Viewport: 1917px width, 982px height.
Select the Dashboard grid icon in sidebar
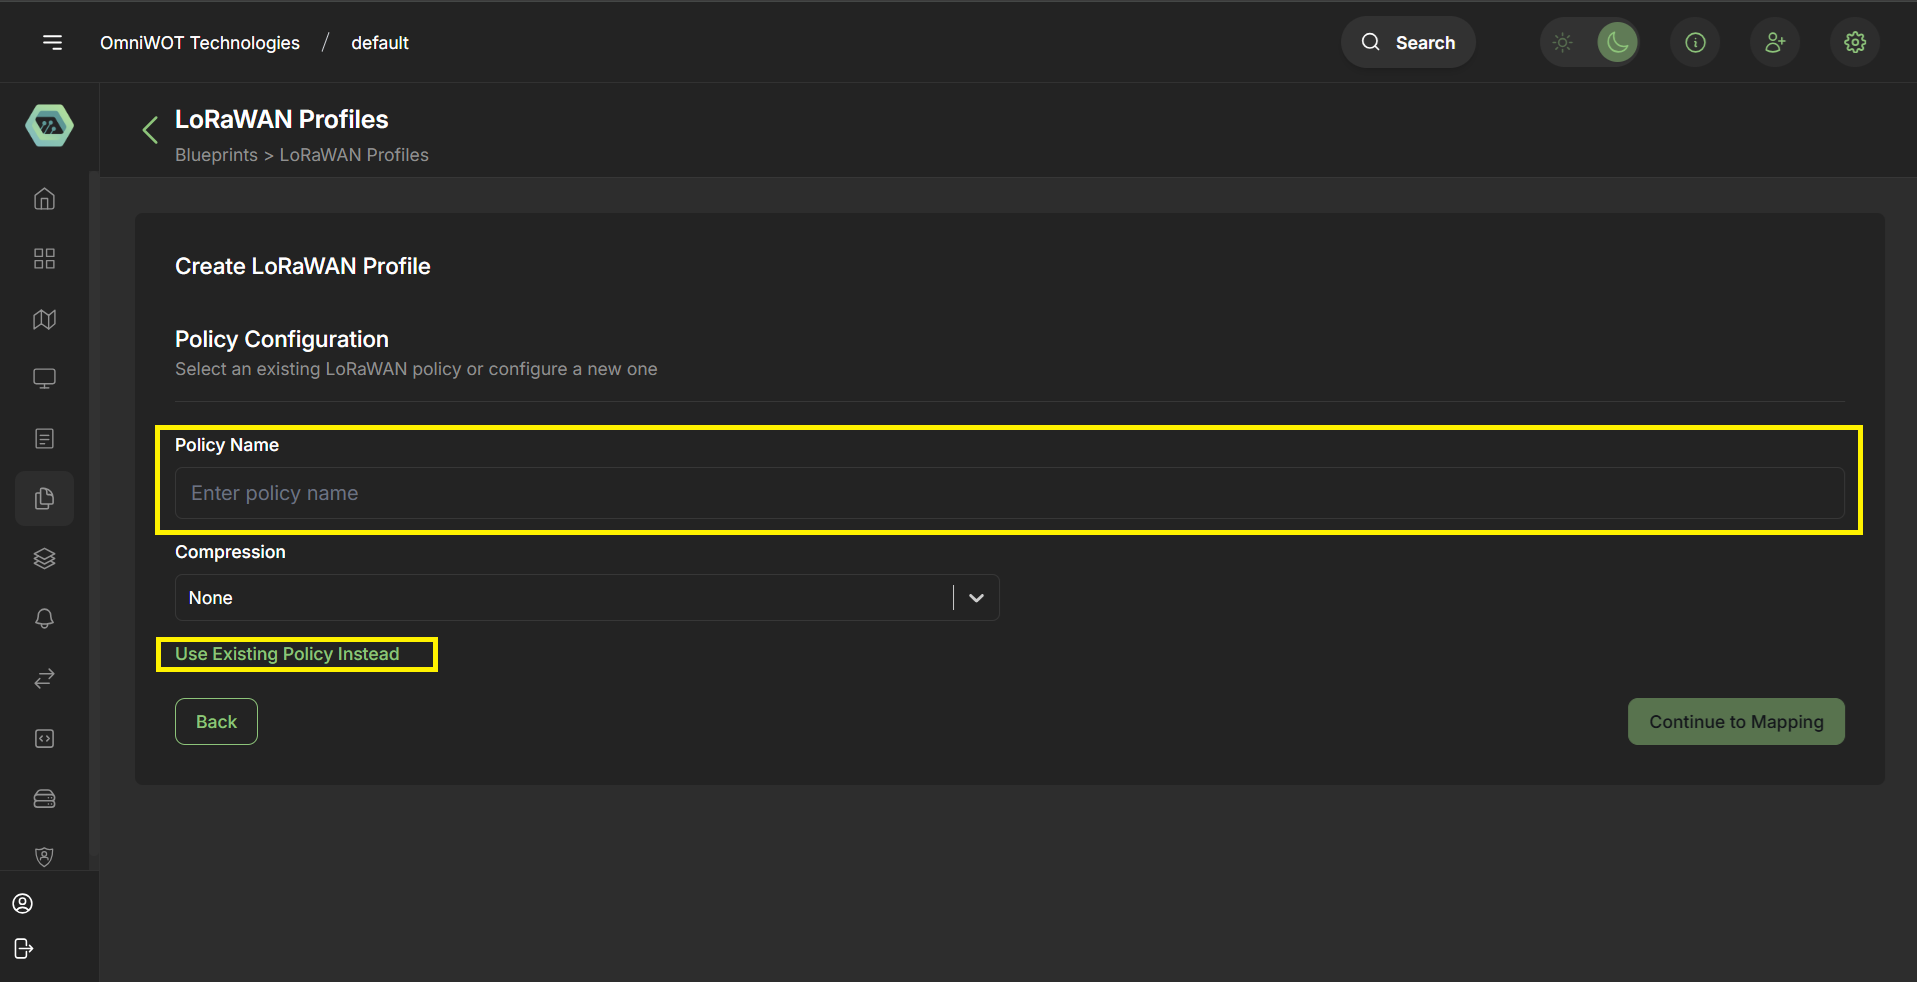[44, 258]
